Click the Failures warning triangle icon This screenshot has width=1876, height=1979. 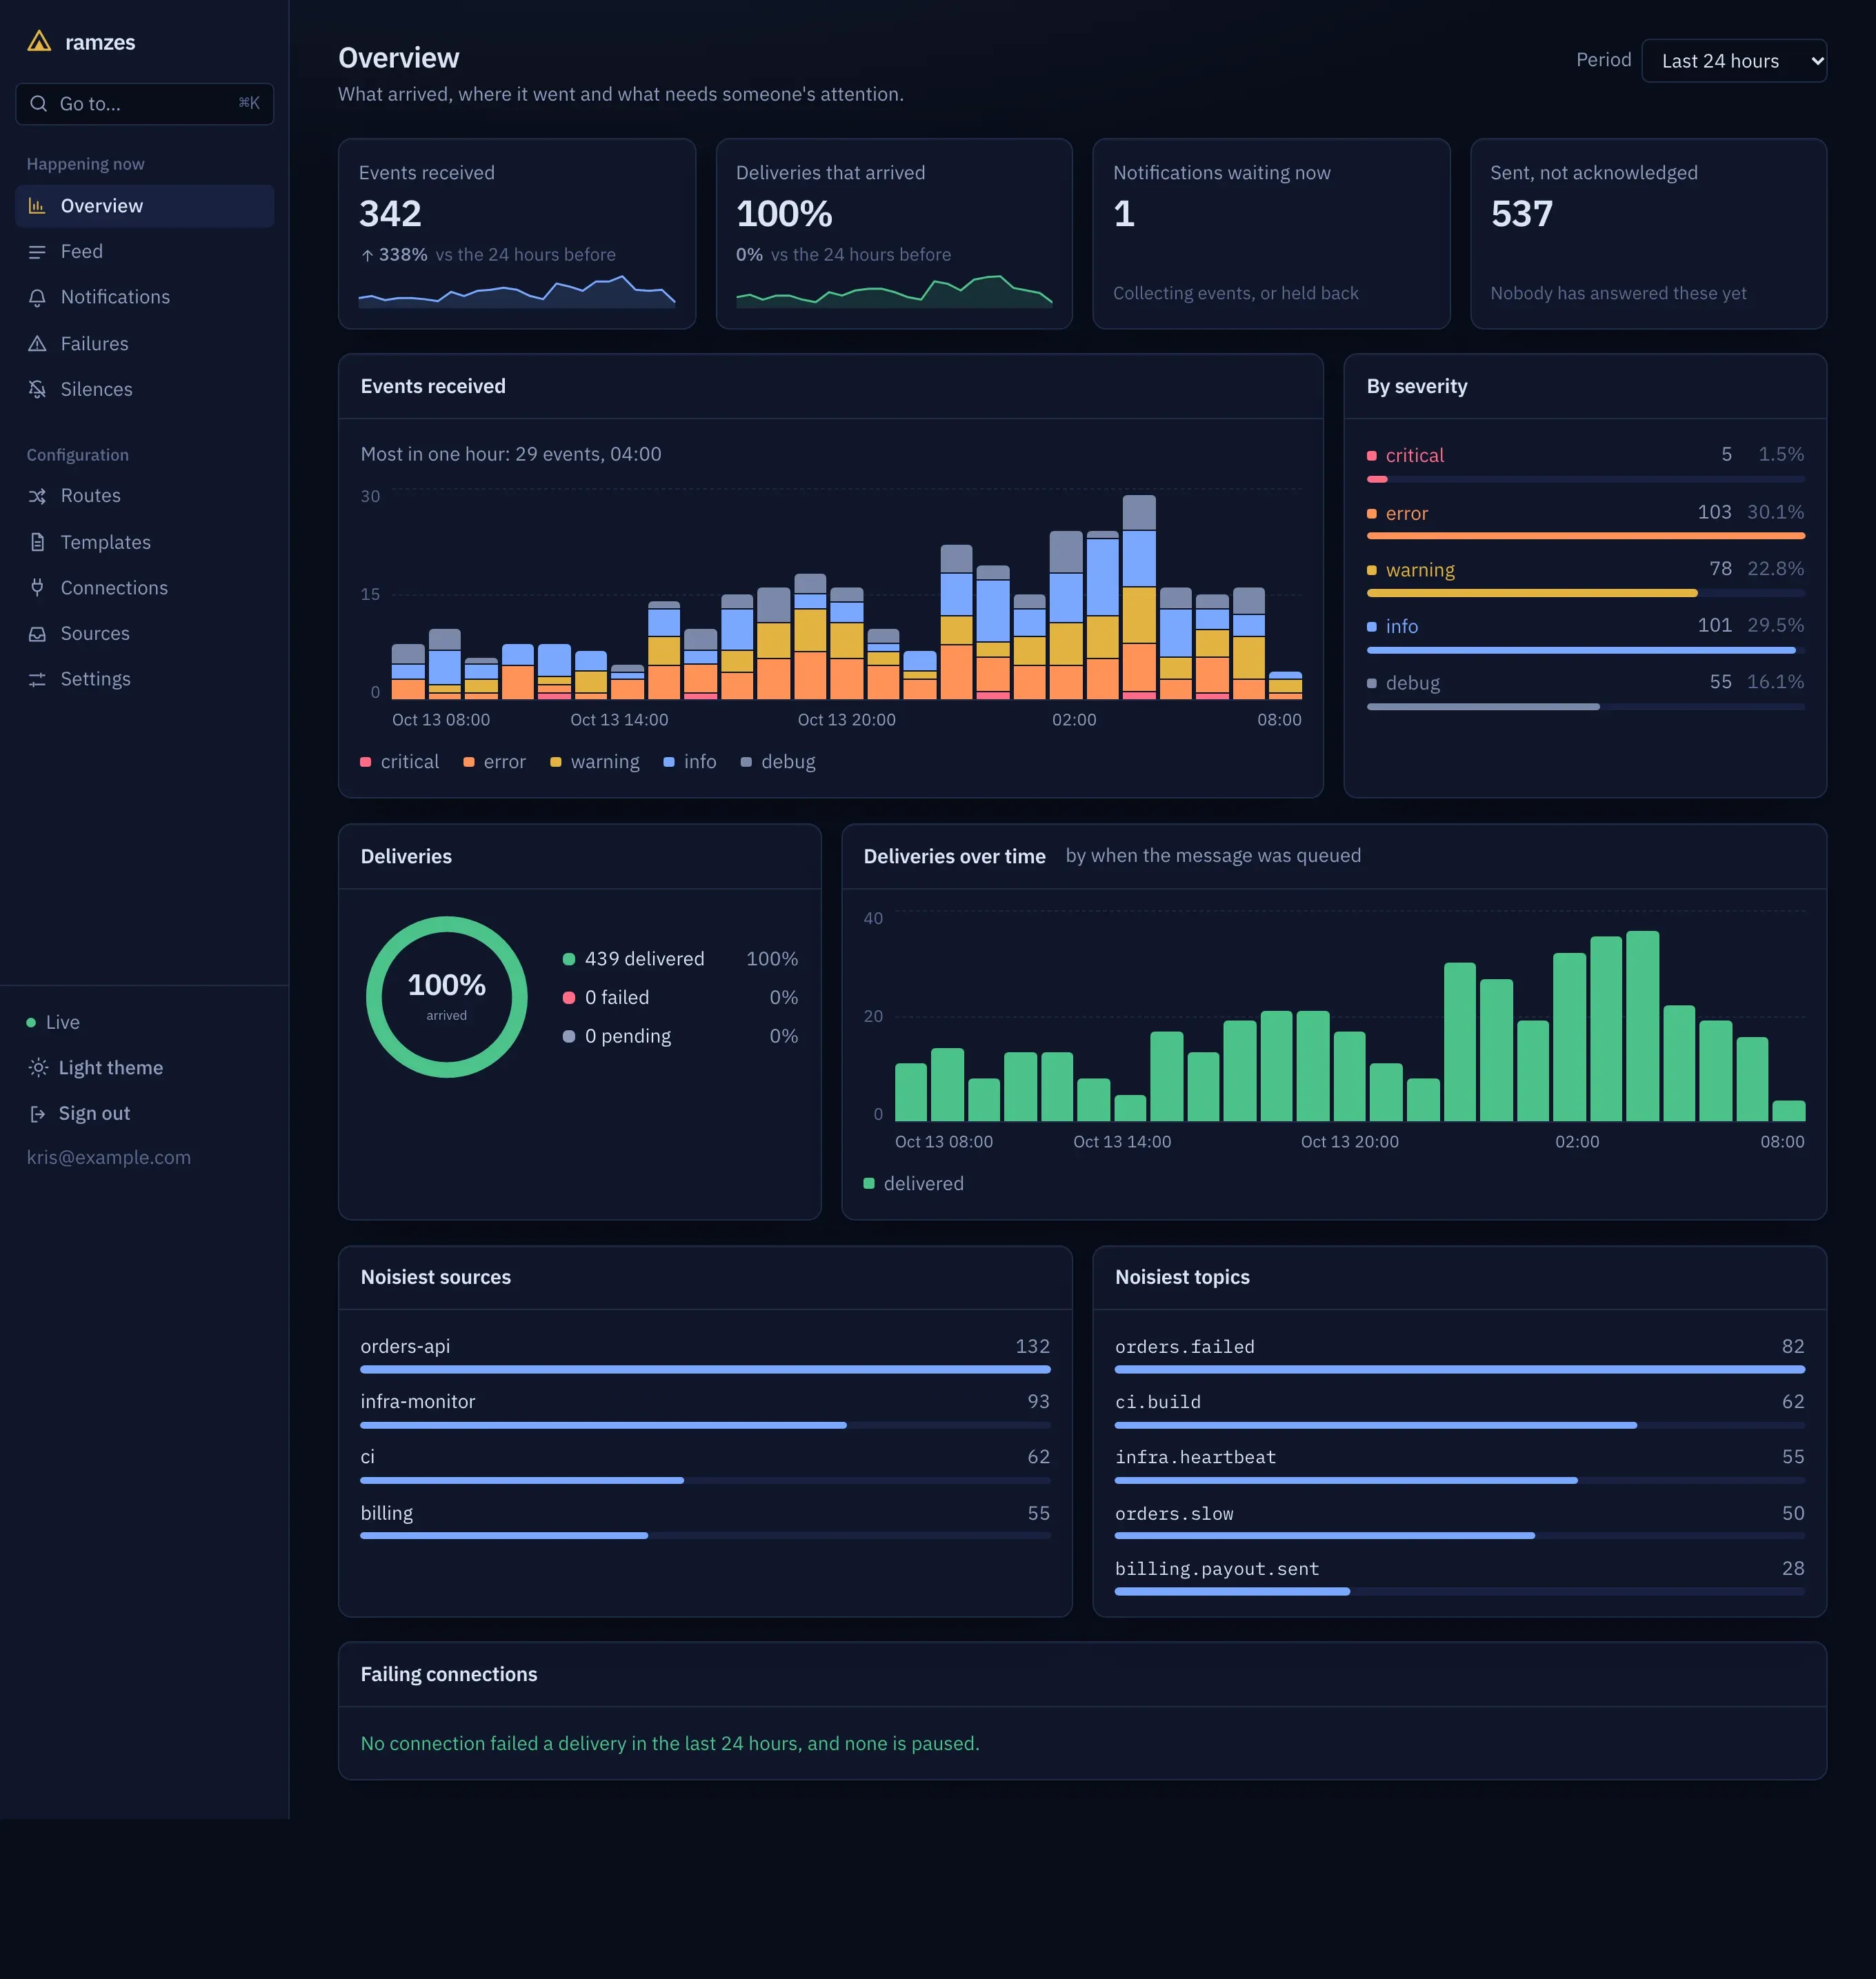tap(37, 344)
